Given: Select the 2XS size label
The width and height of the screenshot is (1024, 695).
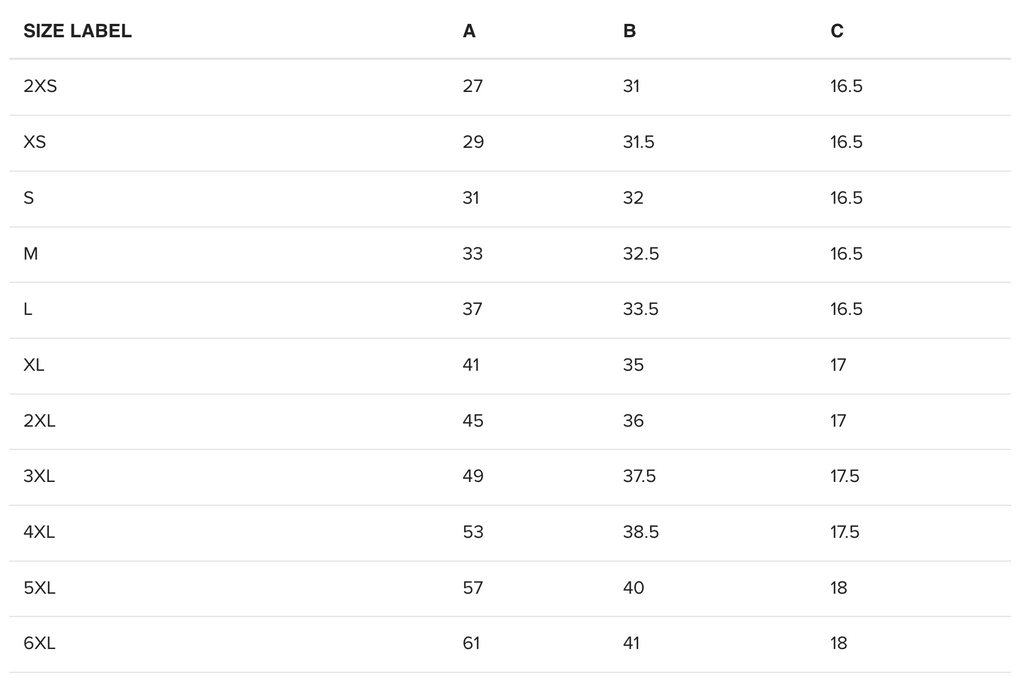Looking at the screenshot, I should (40, 86).
